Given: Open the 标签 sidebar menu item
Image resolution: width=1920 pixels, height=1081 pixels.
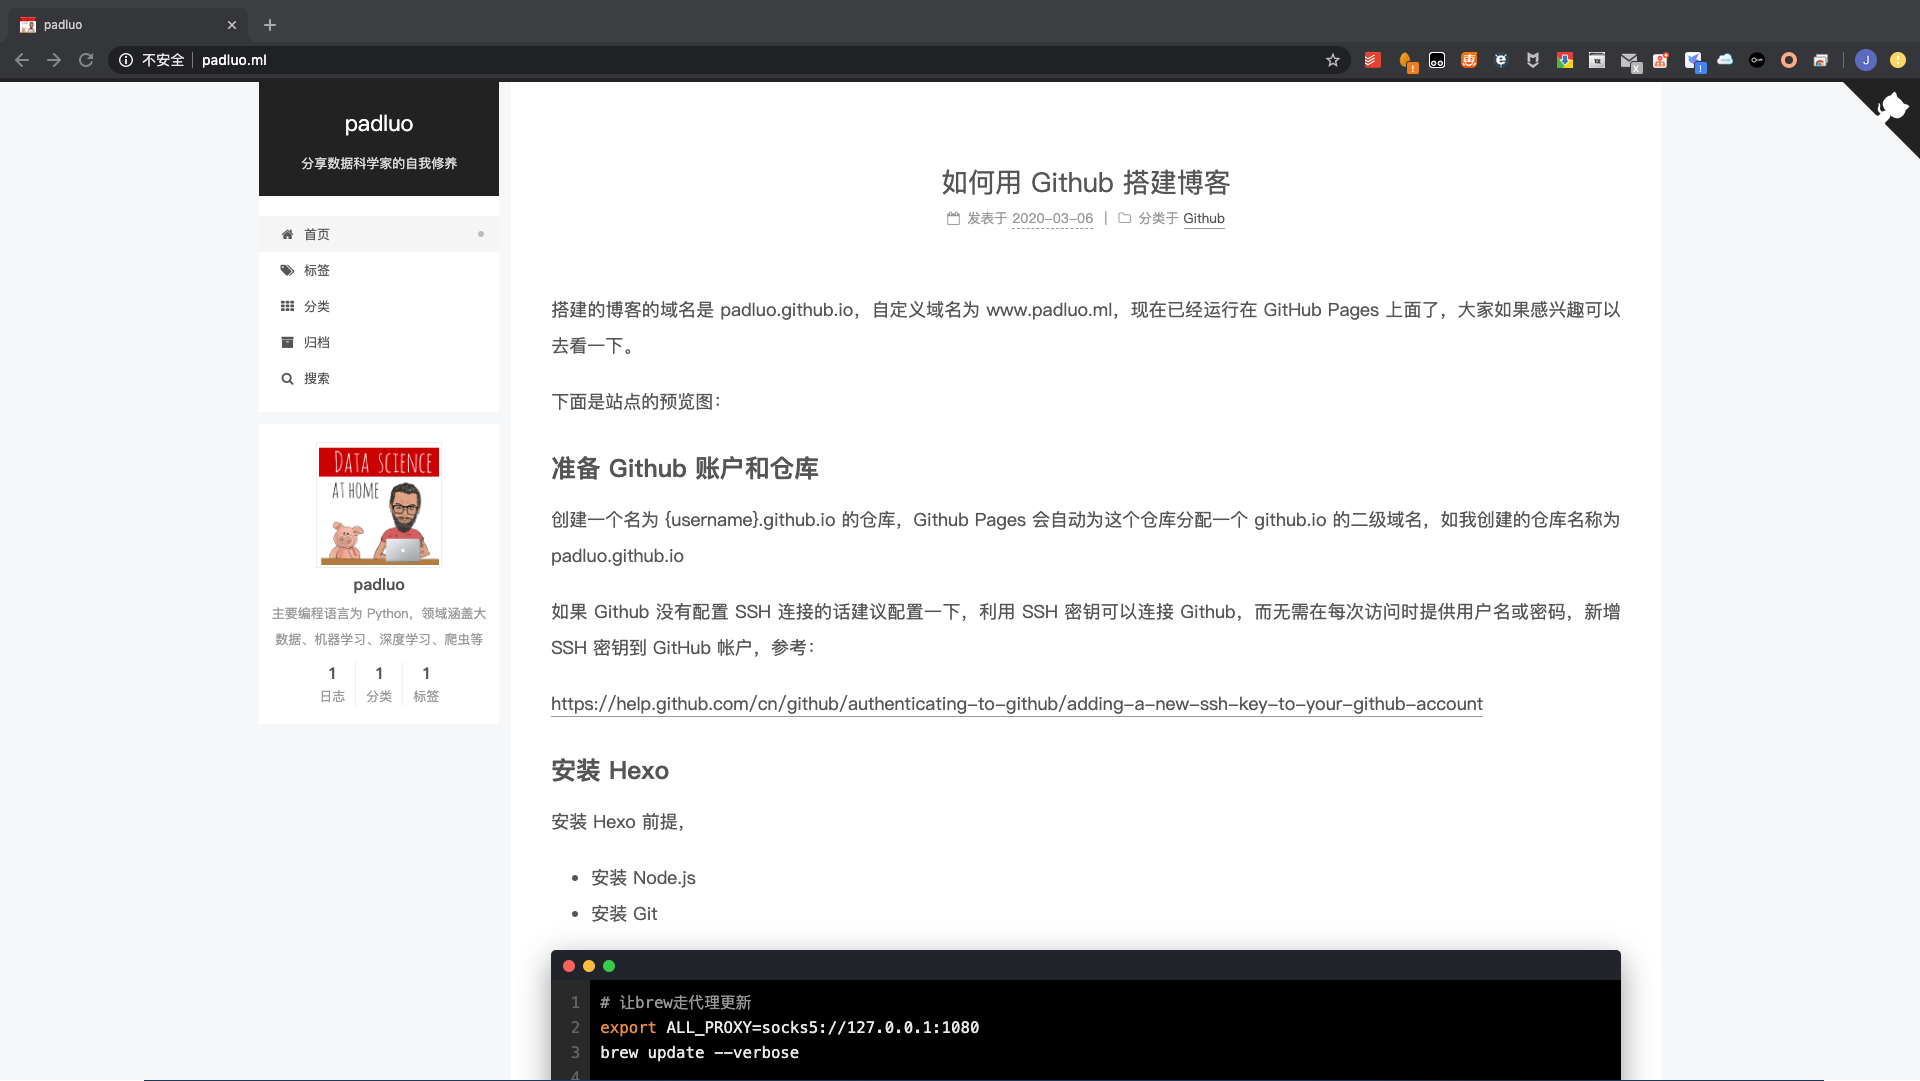Looking at the screenshot, I should (x=317, y=270).
